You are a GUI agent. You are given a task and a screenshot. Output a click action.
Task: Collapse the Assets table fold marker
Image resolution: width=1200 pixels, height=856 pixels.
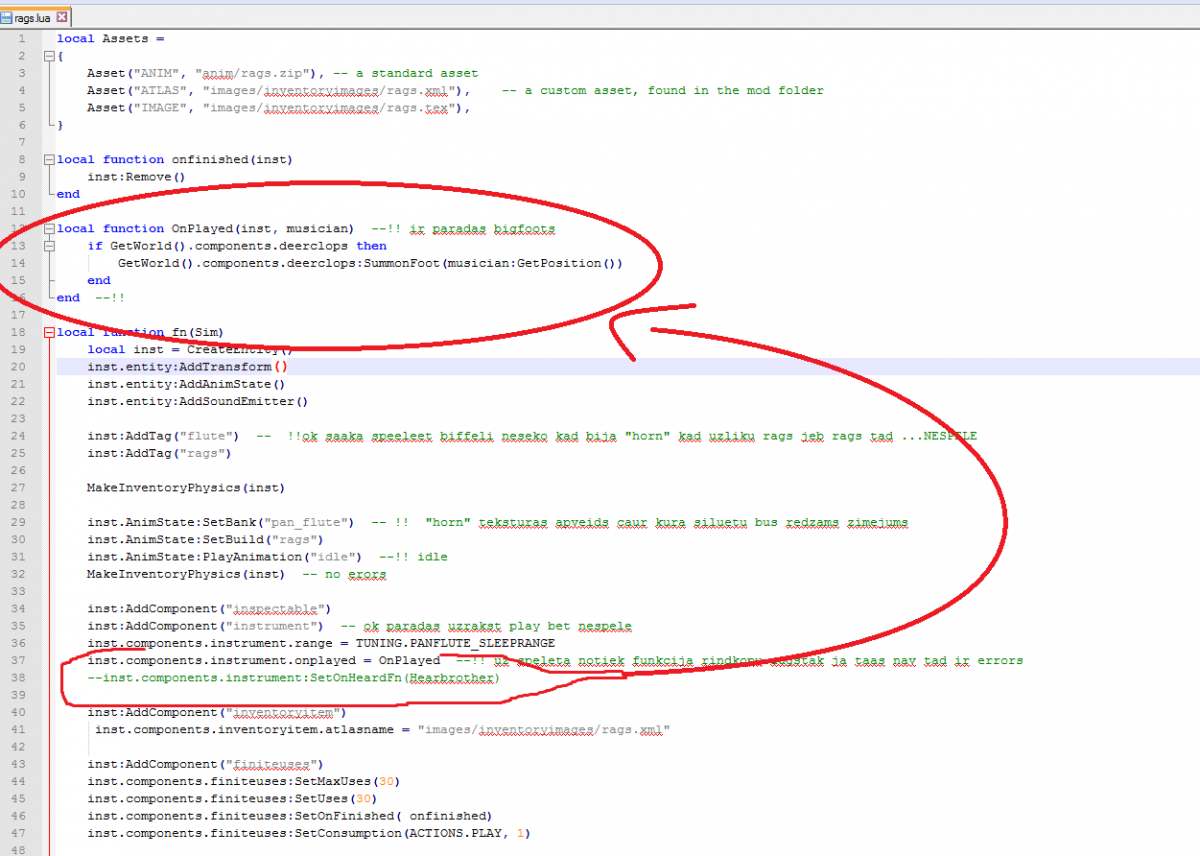(48, 56)
